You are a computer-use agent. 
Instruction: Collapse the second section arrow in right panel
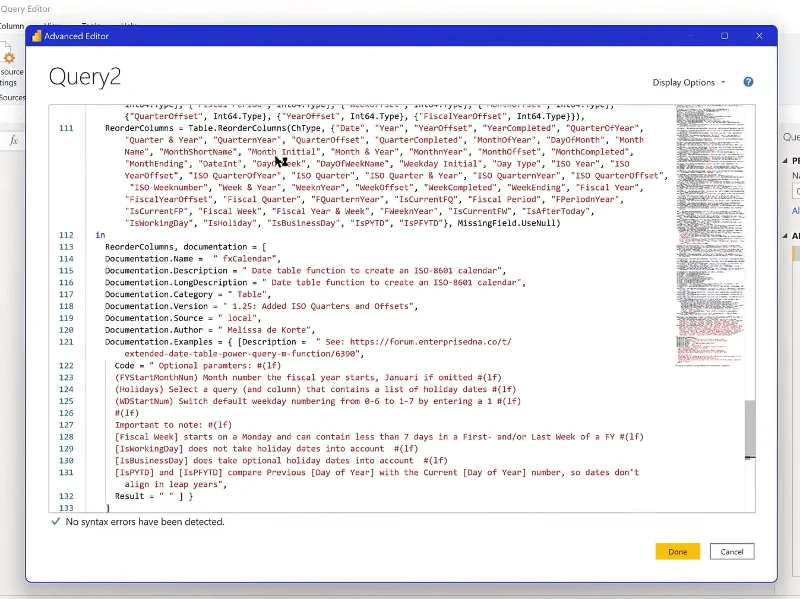point(785,236)
